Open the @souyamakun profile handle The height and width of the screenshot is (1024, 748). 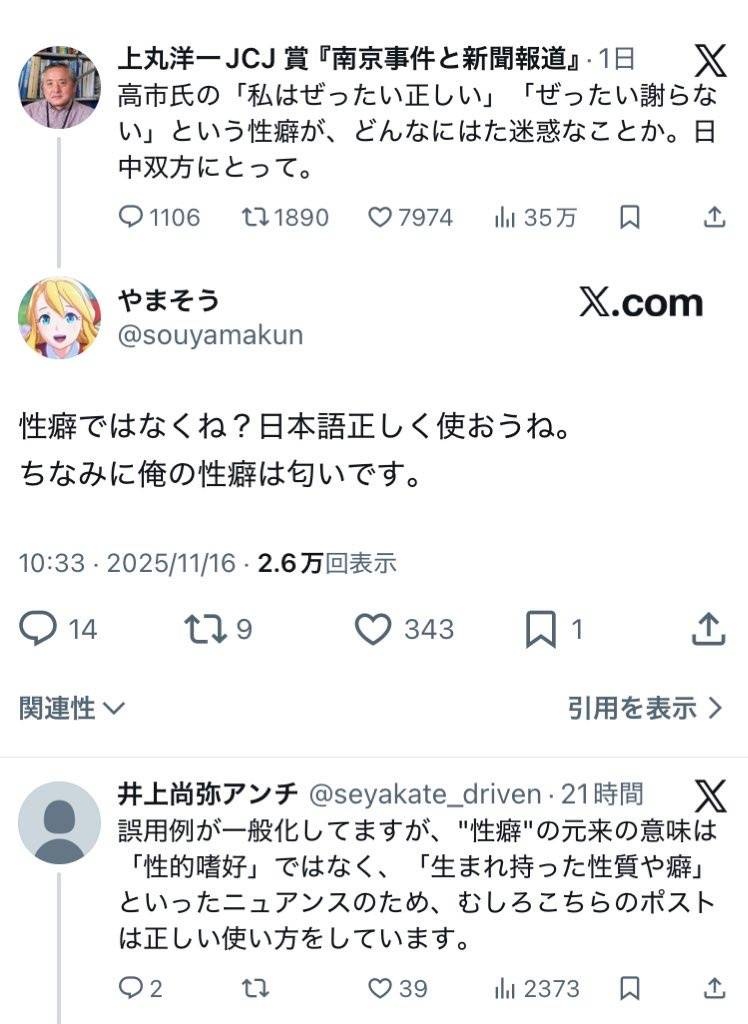tap(210, 335)
